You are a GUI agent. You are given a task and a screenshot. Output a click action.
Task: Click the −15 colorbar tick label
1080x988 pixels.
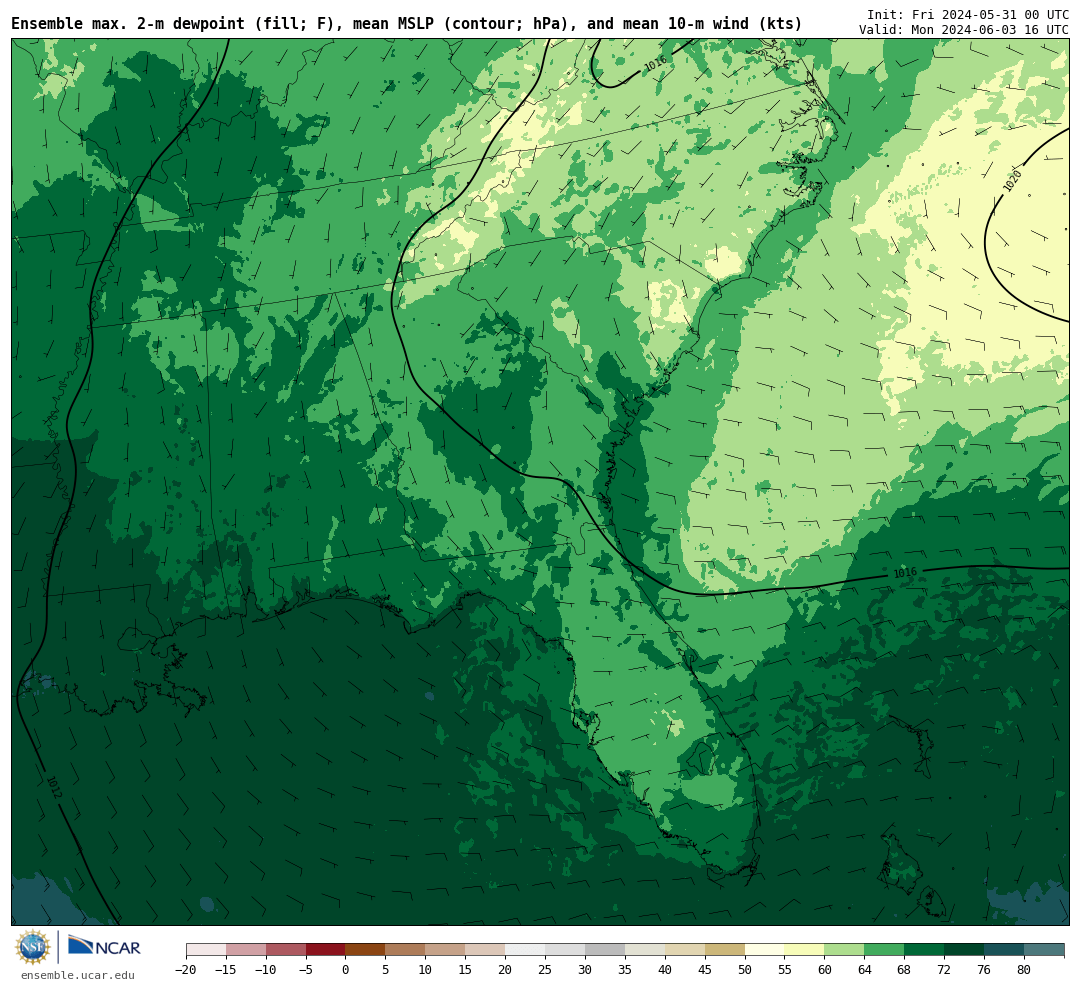point(226,970)
